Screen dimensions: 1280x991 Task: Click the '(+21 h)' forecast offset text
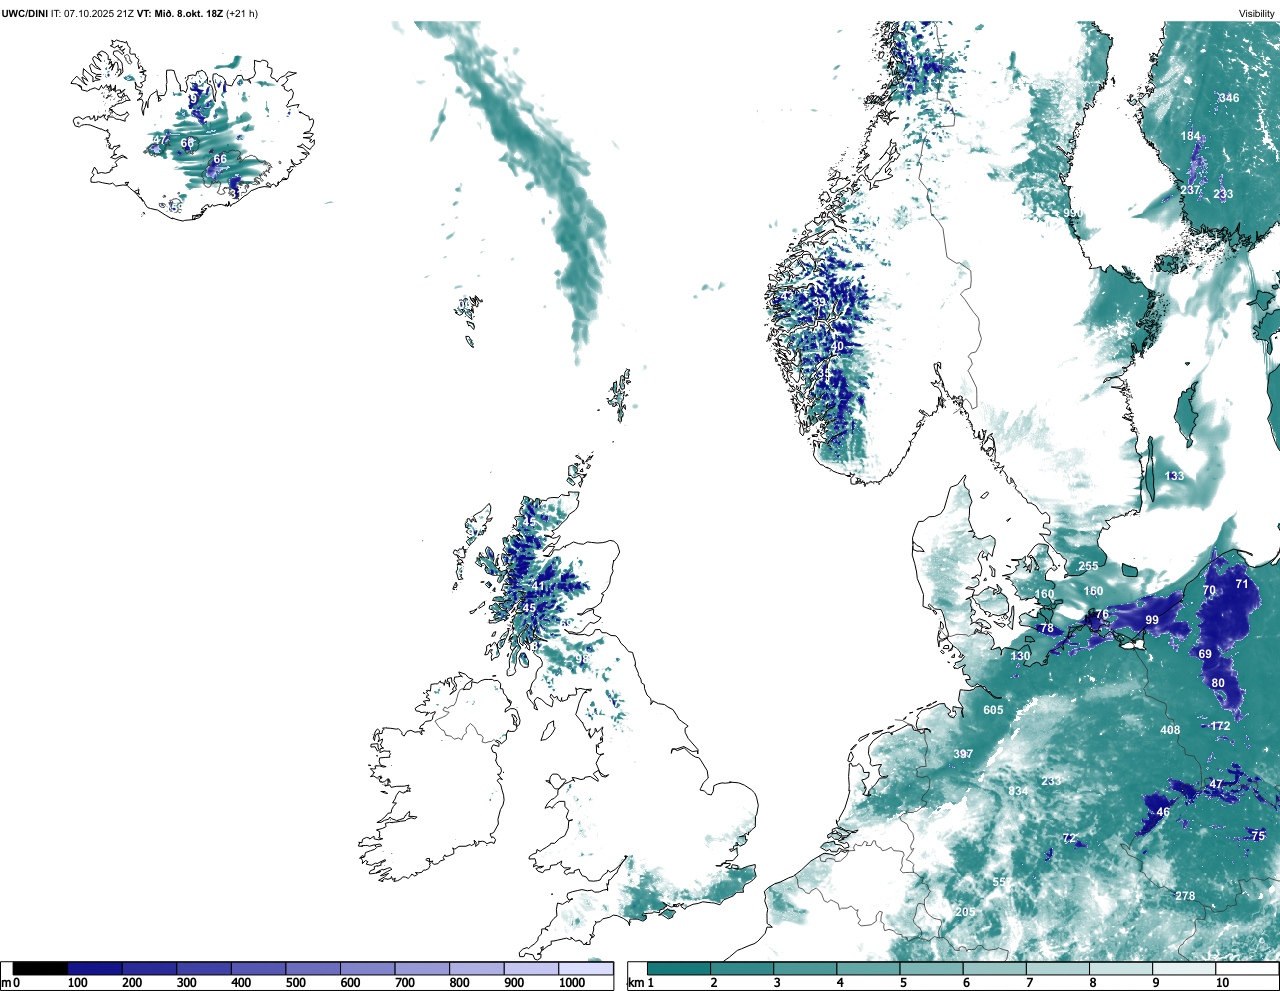[244, 13]
